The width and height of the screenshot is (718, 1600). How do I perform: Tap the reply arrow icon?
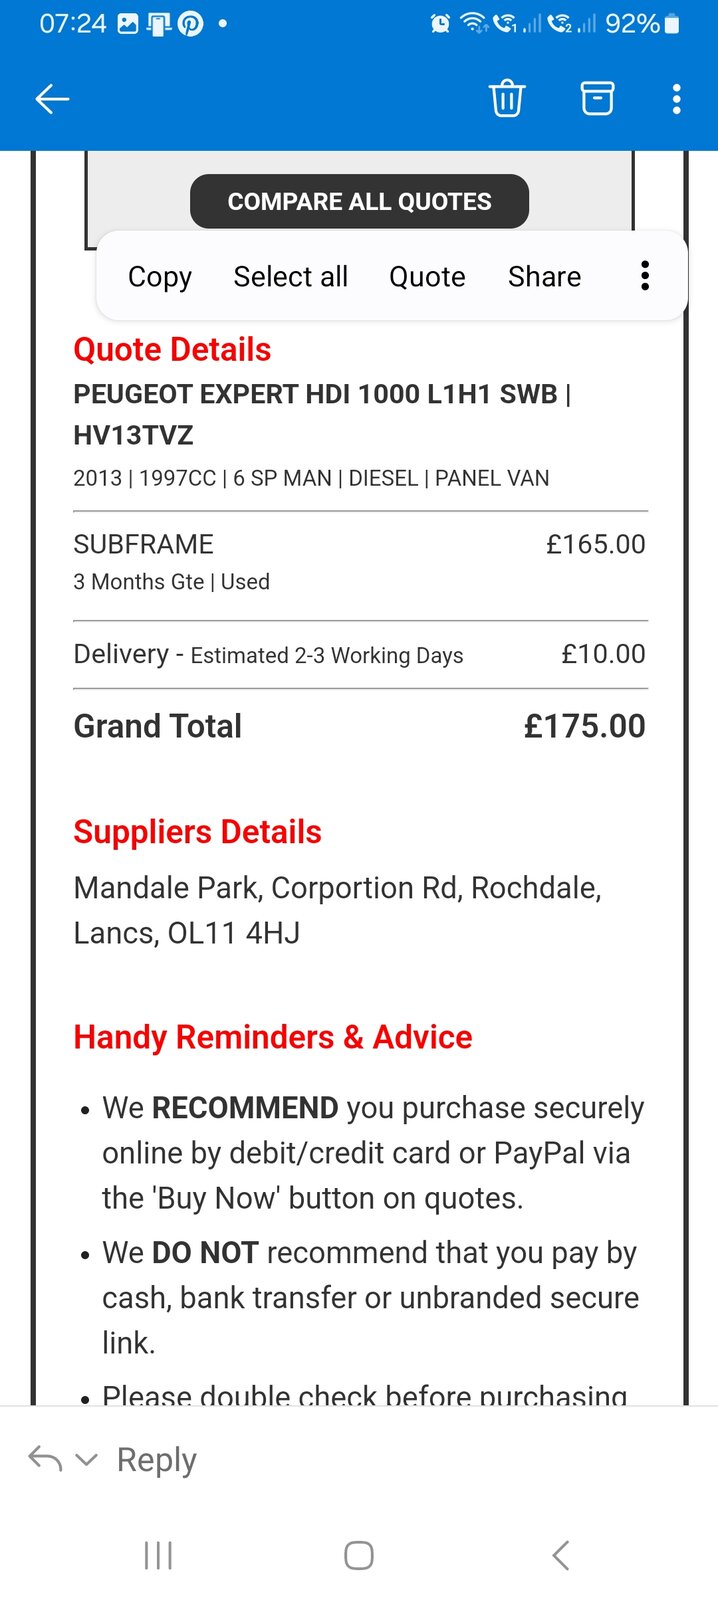45,1459
